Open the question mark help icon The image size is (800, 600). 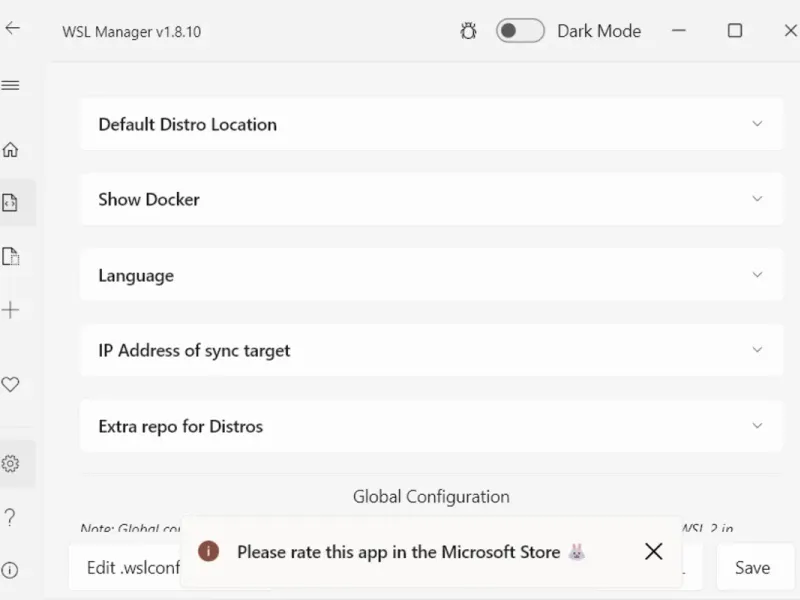pos(11,517)
